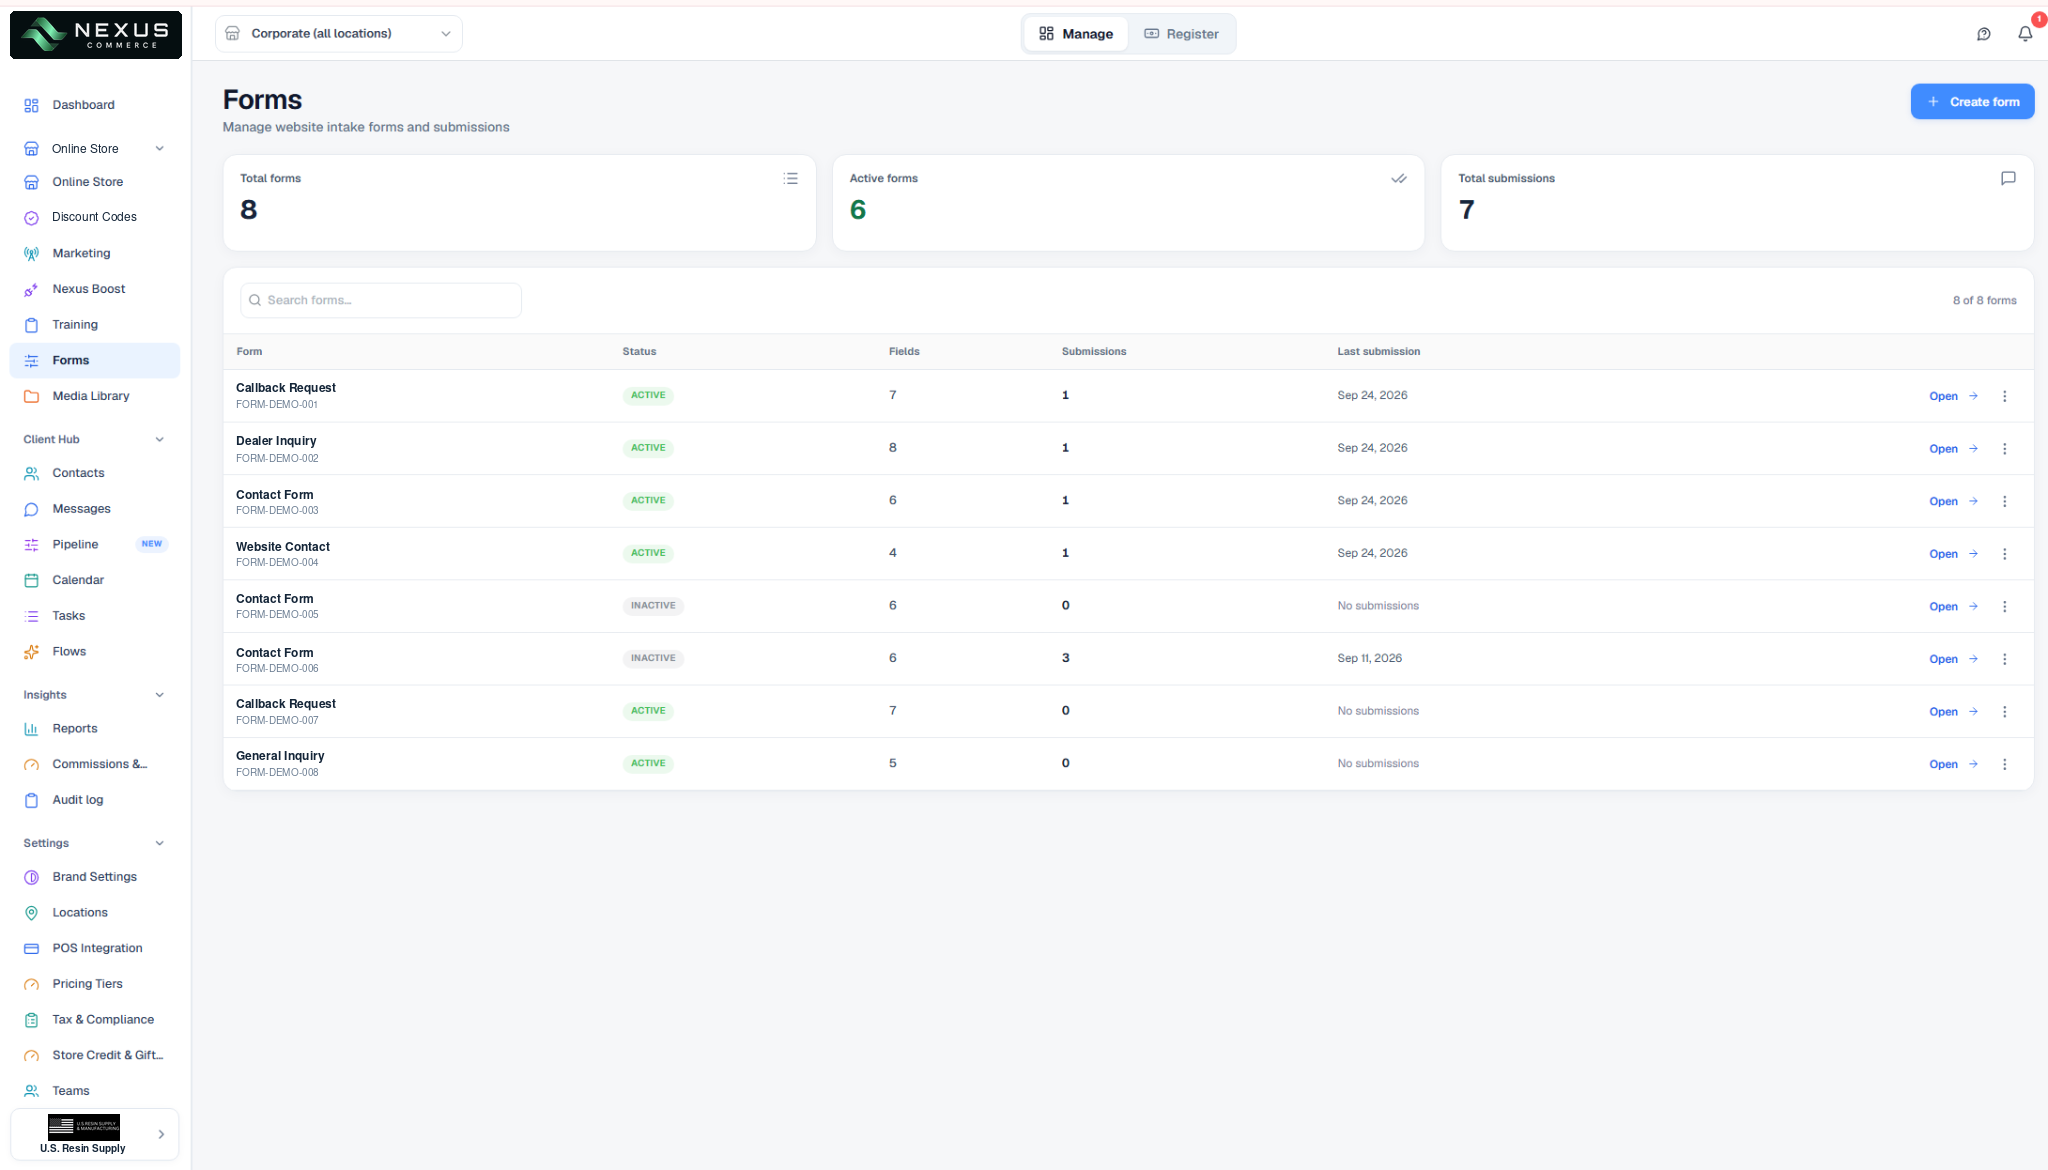Open more options for Website Contact row
The height and width of the screenshot is (1170, 2048).
[x=2005, y=554]
